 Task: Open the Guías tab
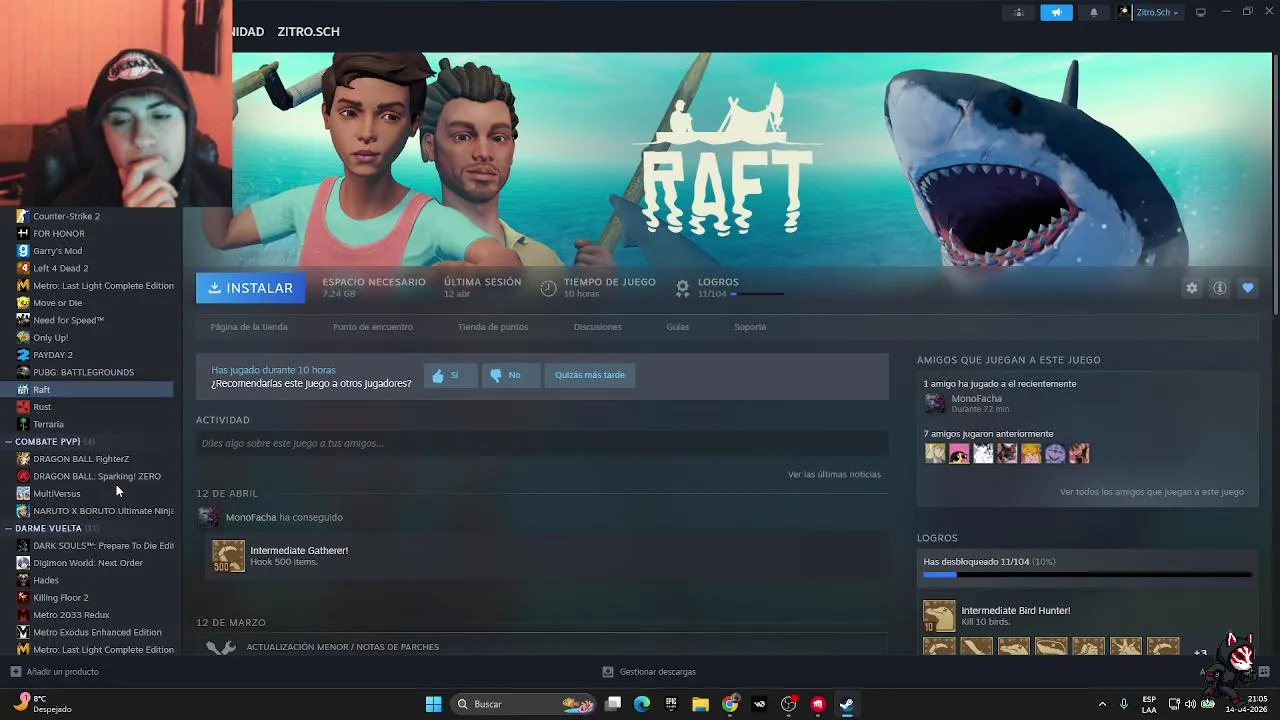coord(678,327)
